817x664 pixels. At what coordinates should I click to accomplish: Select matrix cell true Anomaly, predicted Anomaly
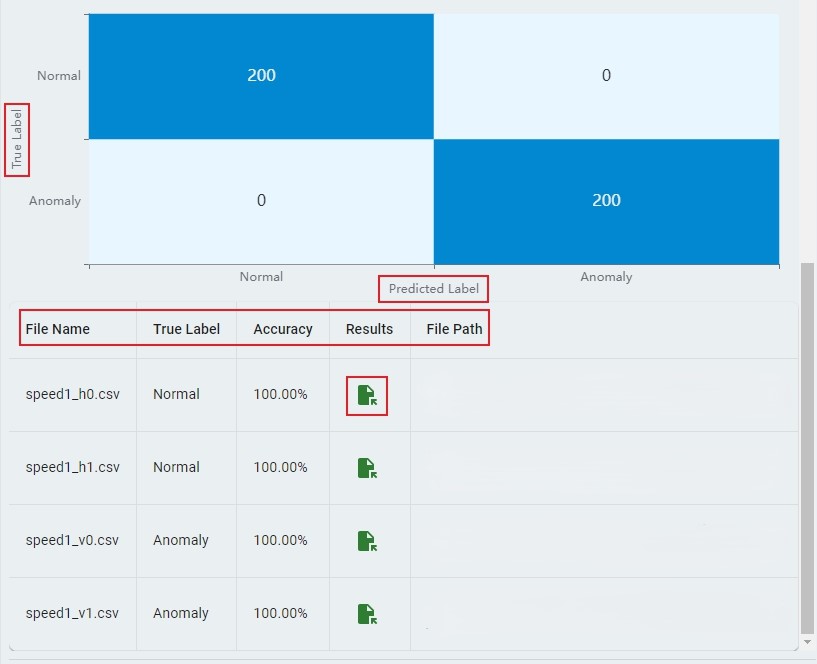point(606,201)
